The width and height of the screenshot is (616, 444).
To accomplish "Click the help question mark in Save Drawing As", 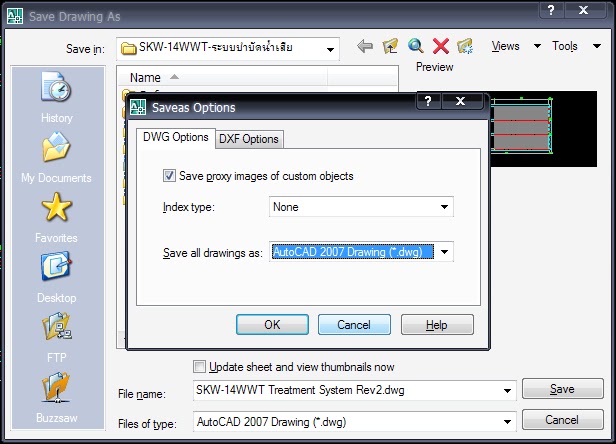I will click(x=551, y=10).
